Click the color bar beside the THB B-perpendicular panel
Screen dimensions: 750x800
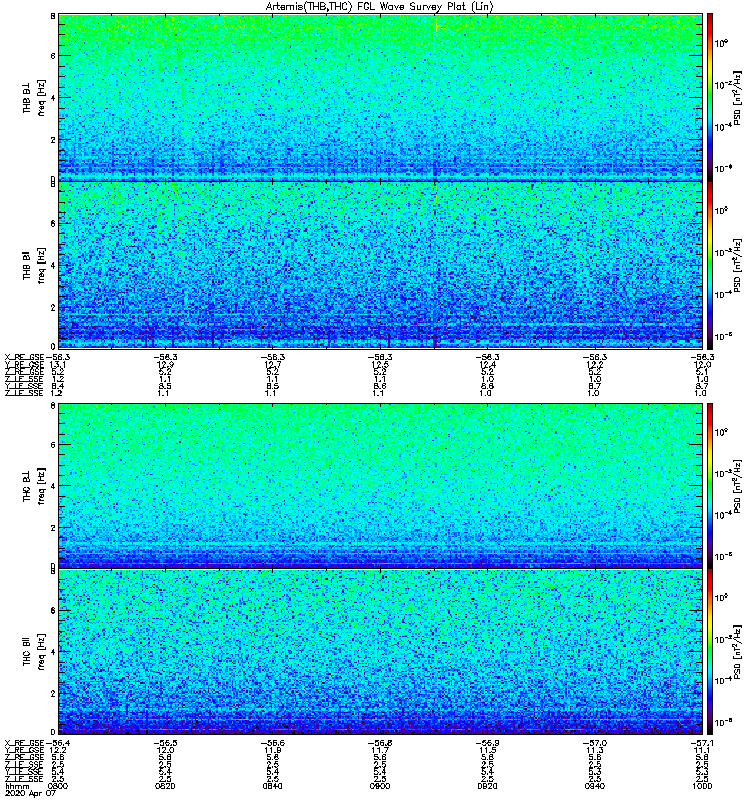[x=710, y=97]
